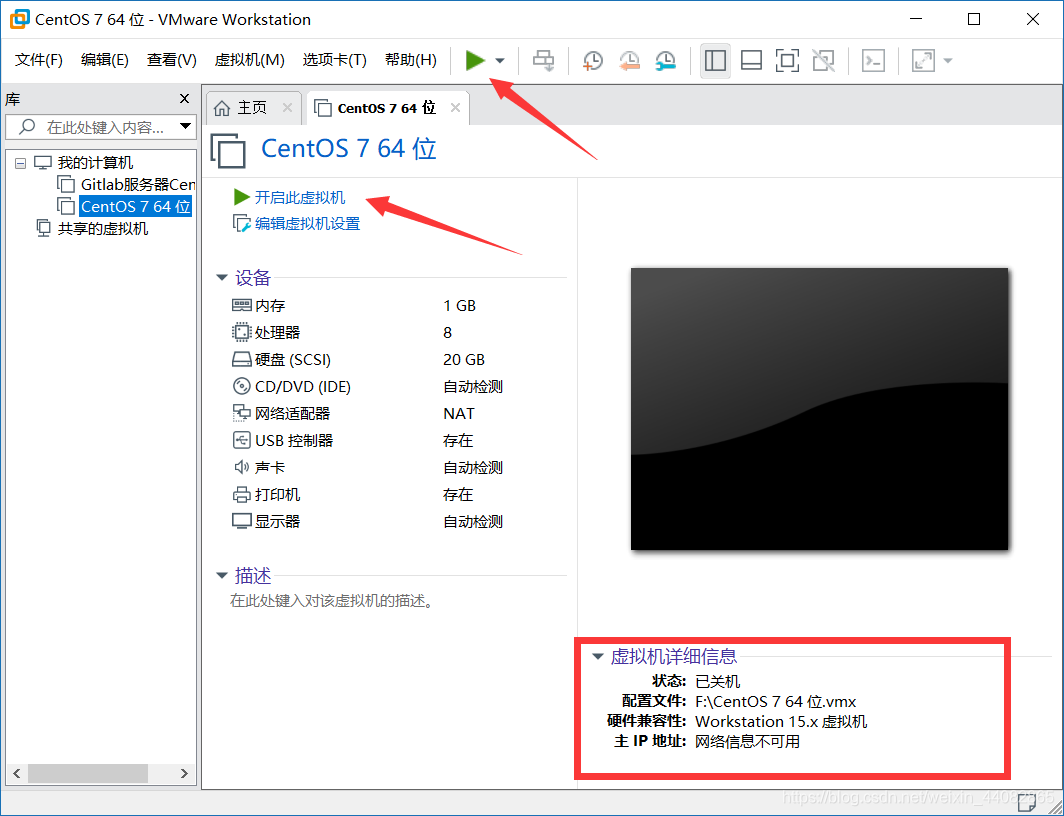Viewport: 1064px width, 816px height.
Task: Close the 主页 tab
Action: point(287,107)
